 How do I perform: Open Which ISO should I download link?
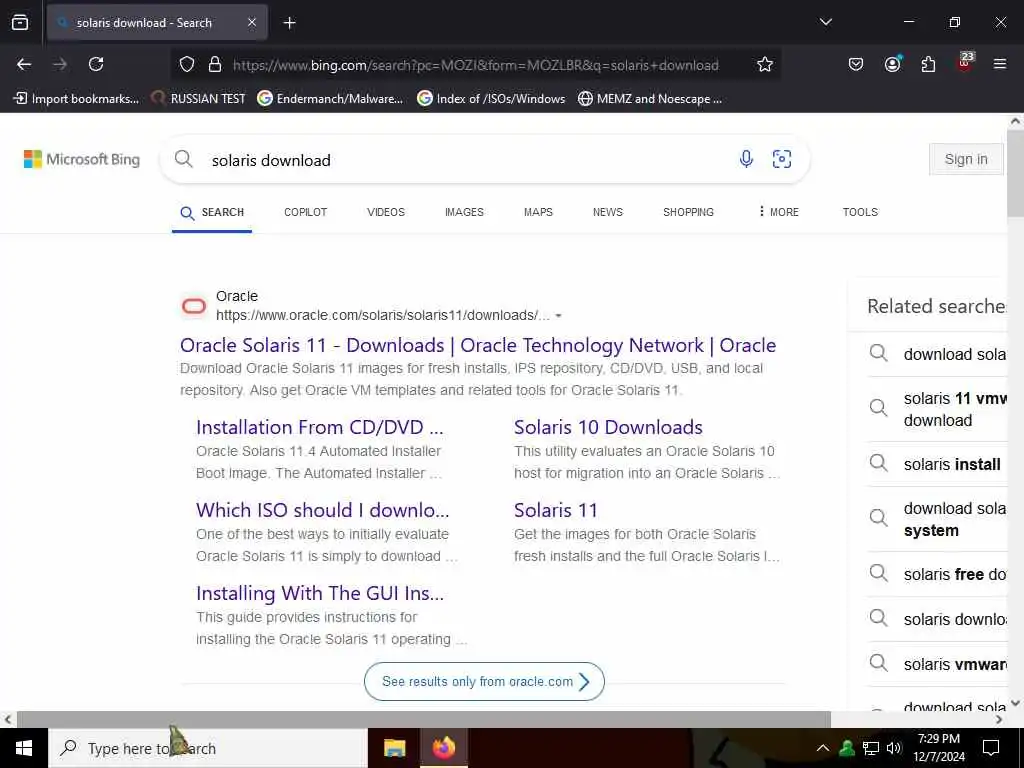pos(323,510)
